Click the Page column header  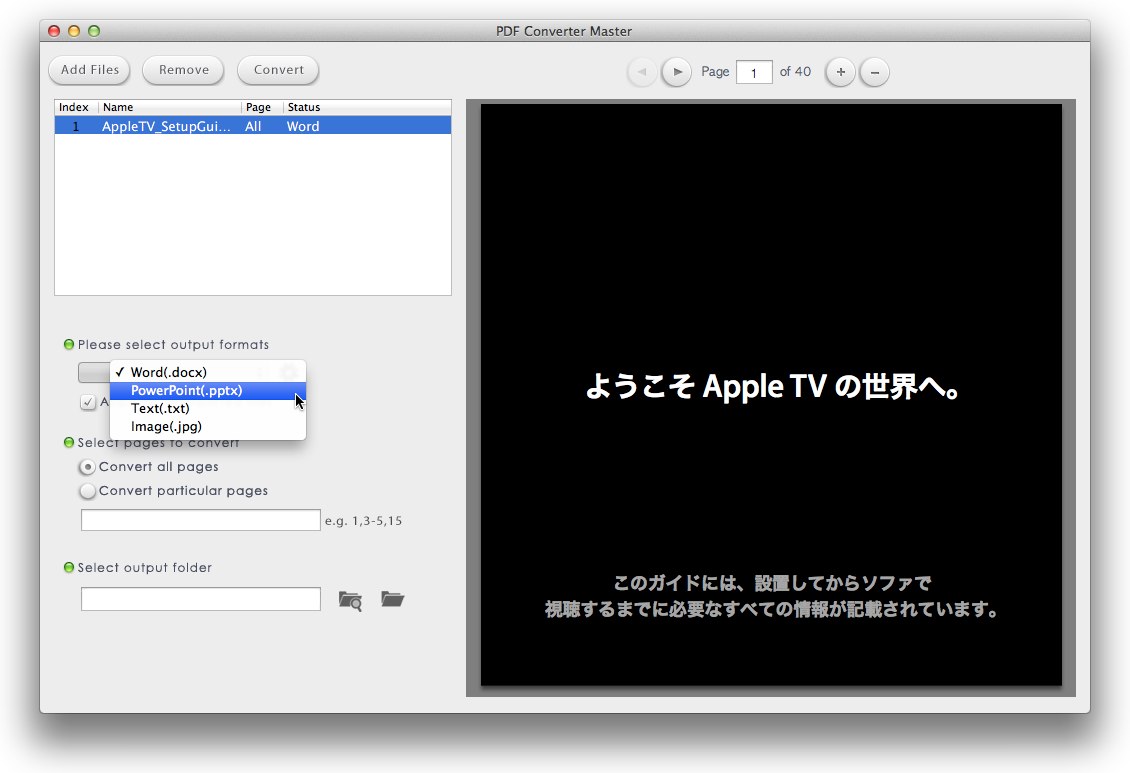click(262, 107)
